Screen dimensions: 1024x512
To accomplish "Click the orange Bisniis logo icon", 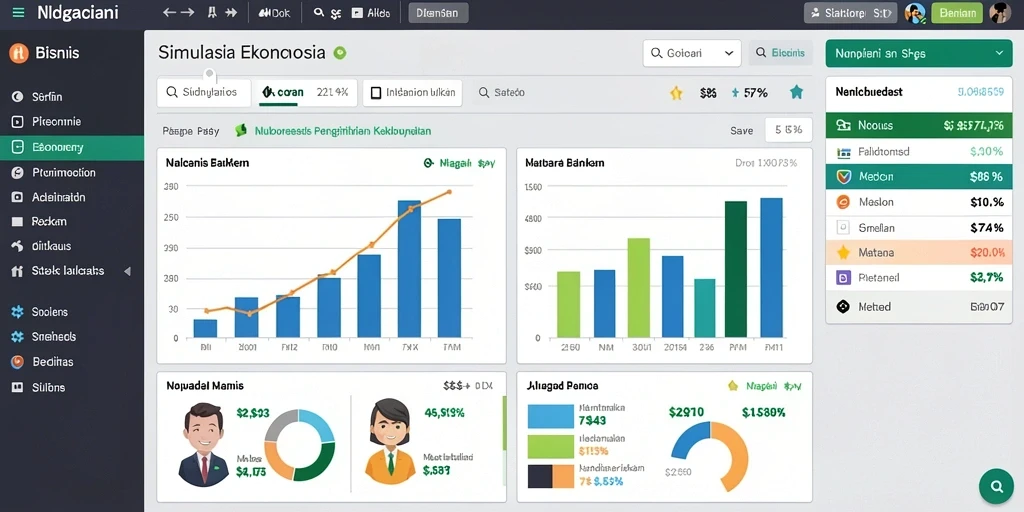I will (x=18, y=53).
